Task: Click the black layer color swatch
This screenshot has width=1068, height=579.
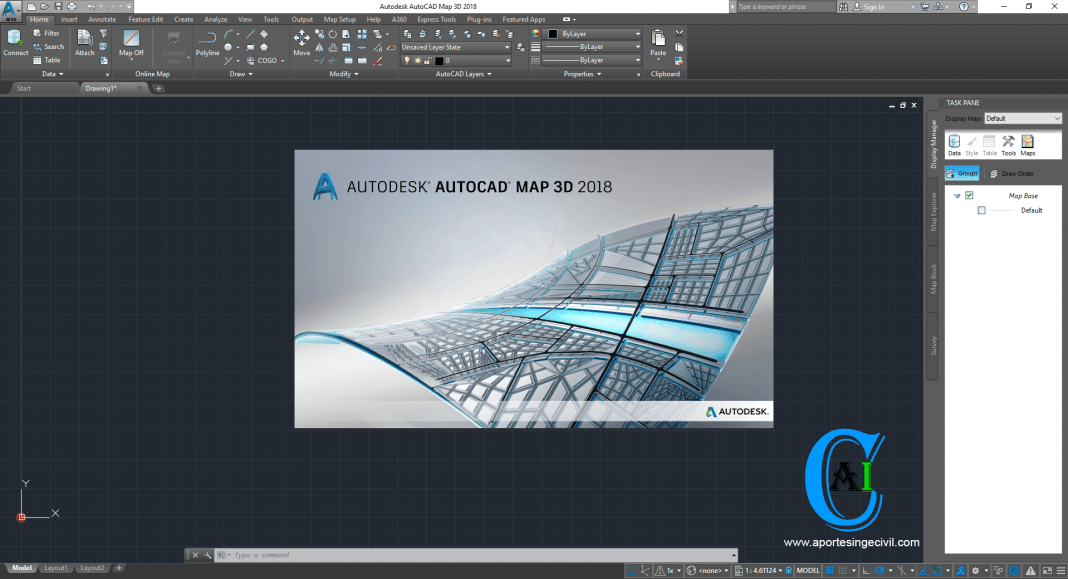Action: click(x=439, y=61)
